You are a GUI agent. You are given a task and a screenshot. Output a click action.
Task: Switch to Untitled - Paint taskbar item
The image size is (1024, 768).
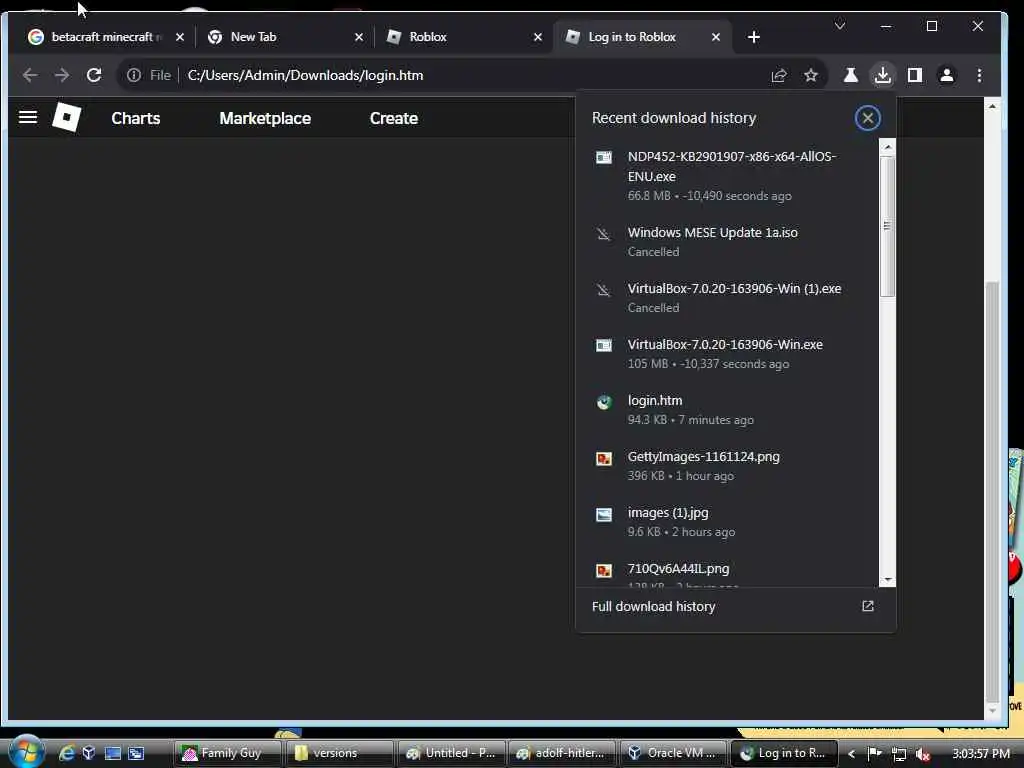pyautogui.click(x=451, y=753)
